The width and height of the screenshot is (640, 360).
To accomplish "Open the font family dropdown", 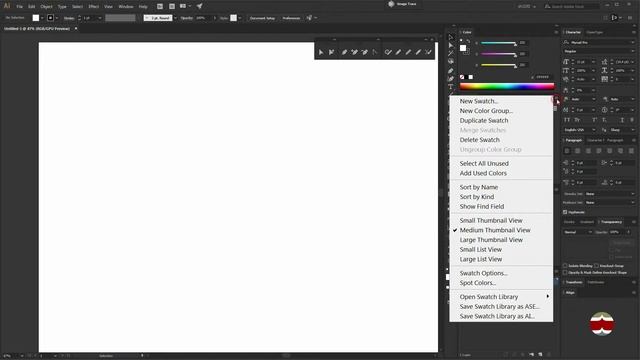I will [633, 42].
